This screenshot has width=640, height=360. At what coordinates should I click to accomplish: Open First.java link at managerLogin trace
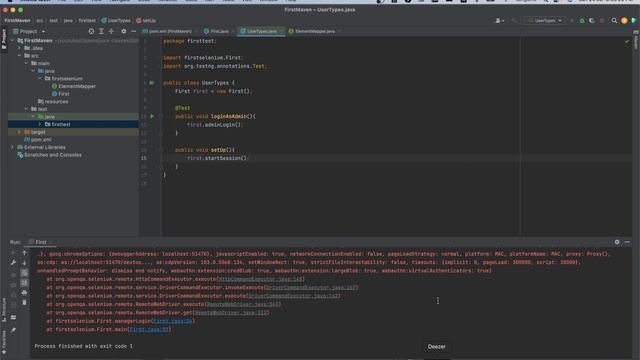[x=173, y=321]
